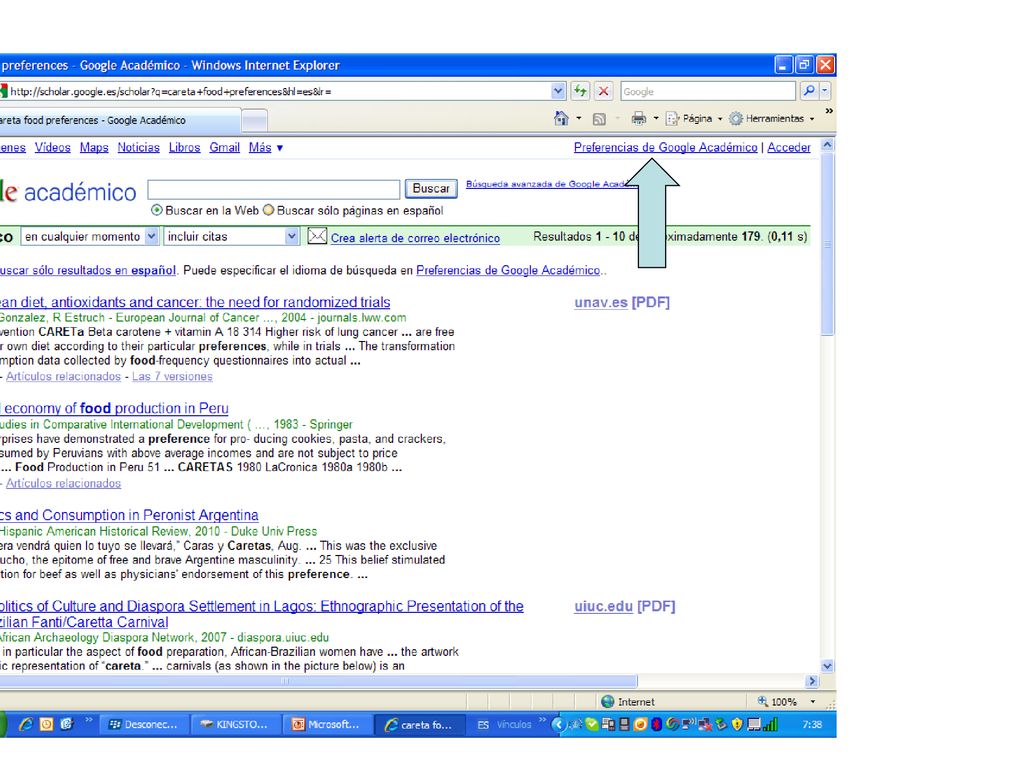Screen dimensions: 1024x768
Task: Click the double chevron toolbar overflow icon
Action: [829, 112]
